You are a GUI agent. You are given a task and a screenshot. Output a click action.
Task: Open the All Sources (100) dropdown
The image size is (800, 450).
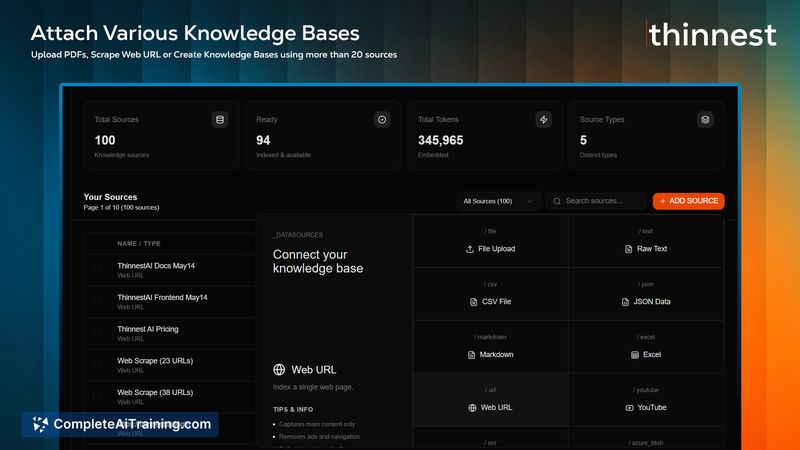point(498,201)
